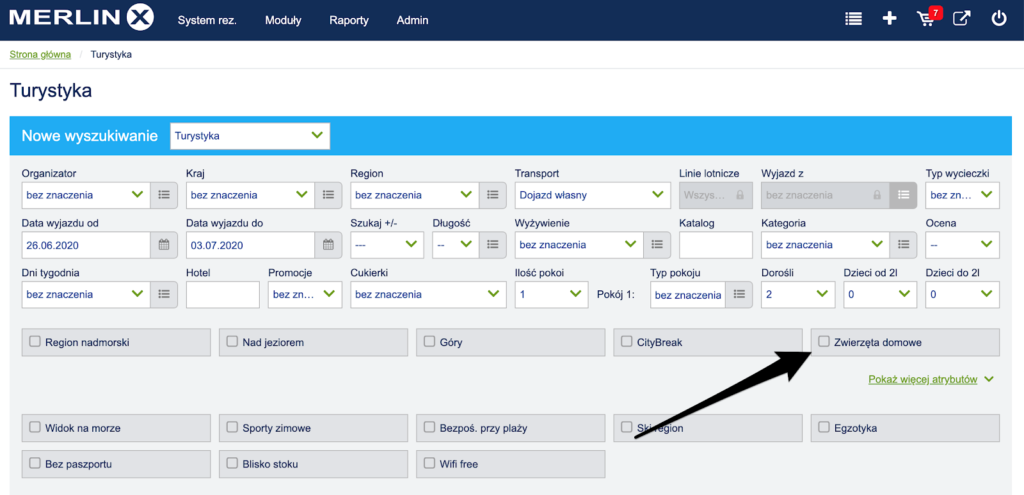Check the Region nadmorski option
The image size is (1024, 495).
[x=35, y=342]
